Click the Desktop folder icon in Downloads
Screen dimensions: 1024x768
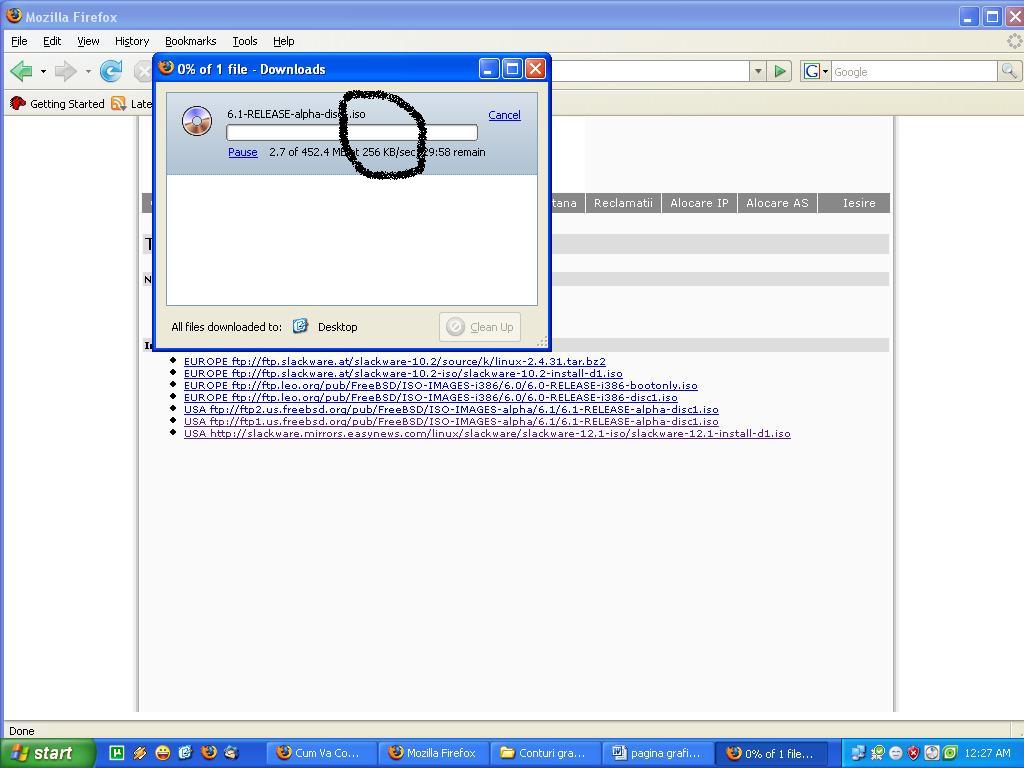(300, 327)
